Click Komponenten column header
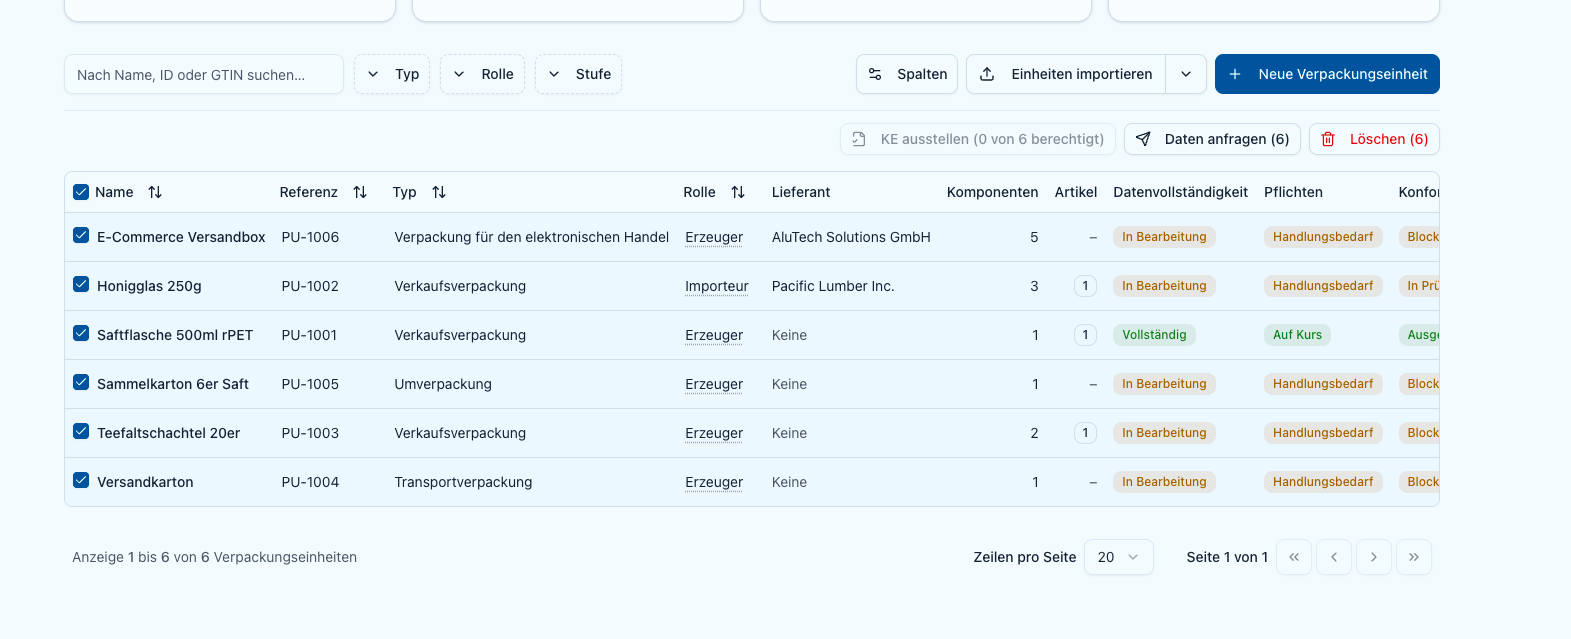This screenshot has width=1571, height=639. coord(992,192)
